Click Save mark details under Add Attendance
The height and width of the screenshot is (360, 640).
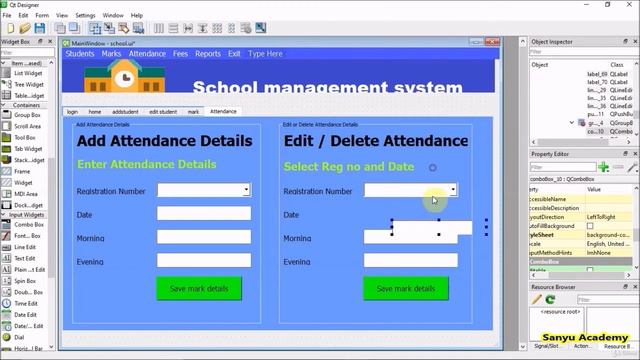(199, 289)
